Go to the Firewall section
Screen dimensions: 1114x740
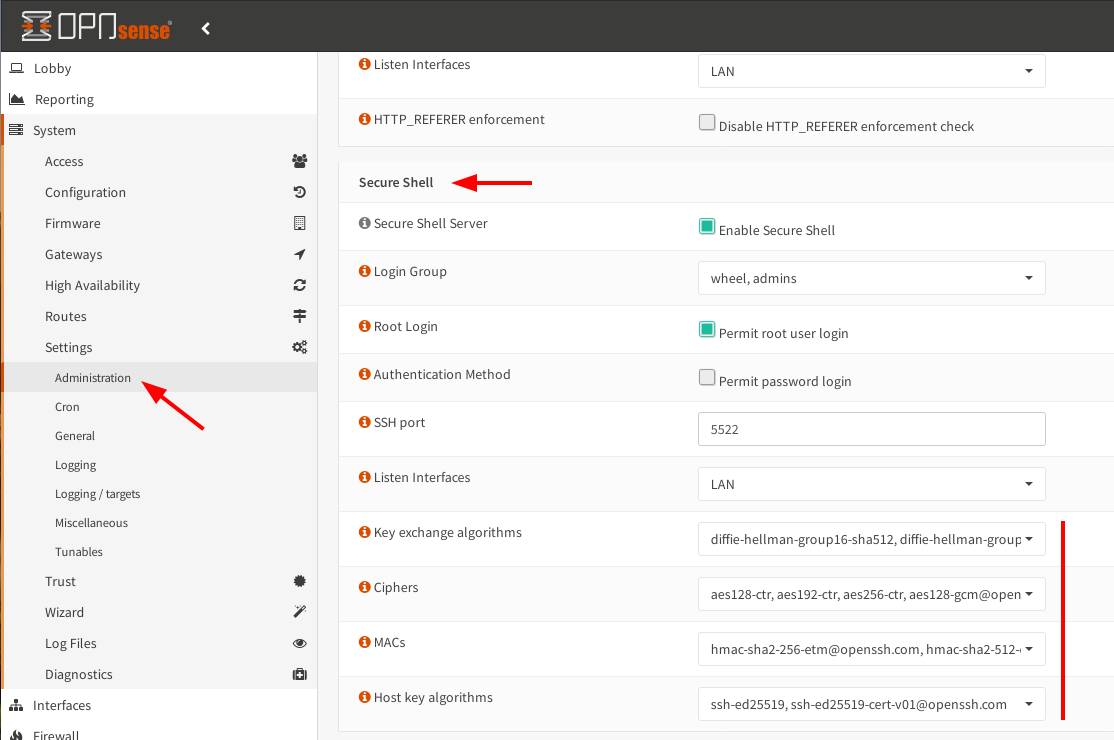click(60, 734)
